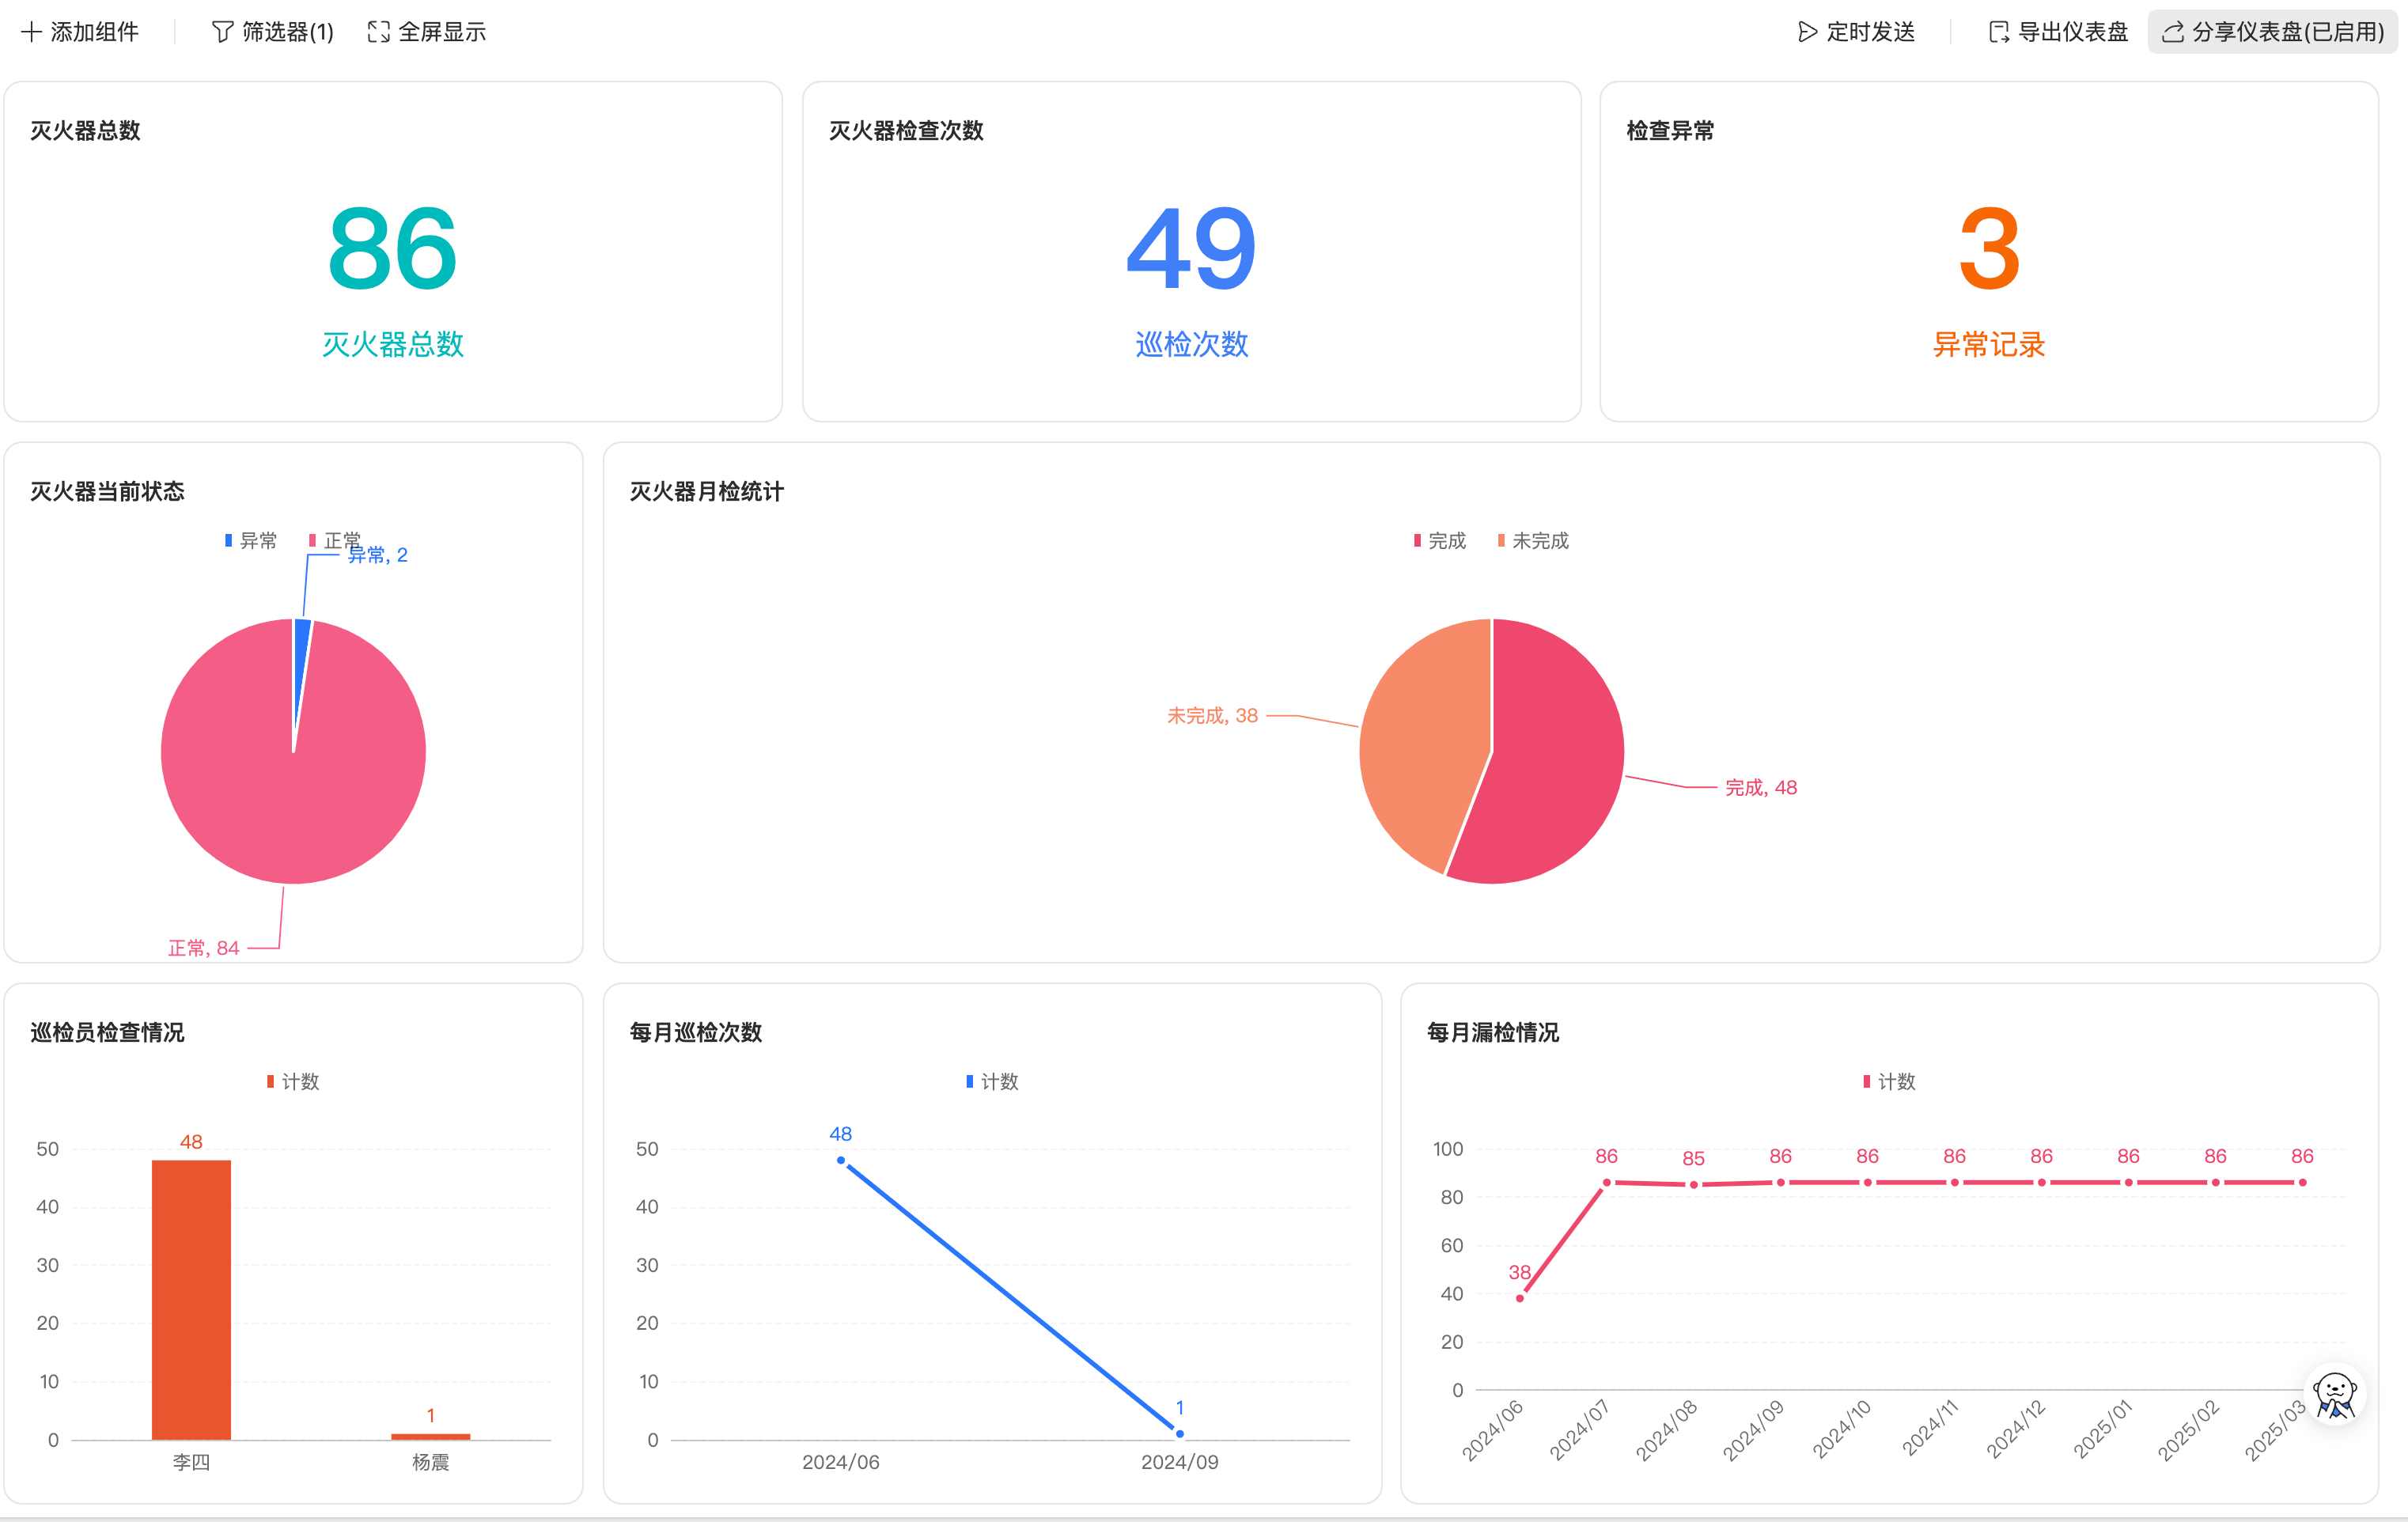The width and height of the screenshot is (2408, 1522).
Task: Open the 筛选器(1) filter funnel icon
Action: coord(222,32)
